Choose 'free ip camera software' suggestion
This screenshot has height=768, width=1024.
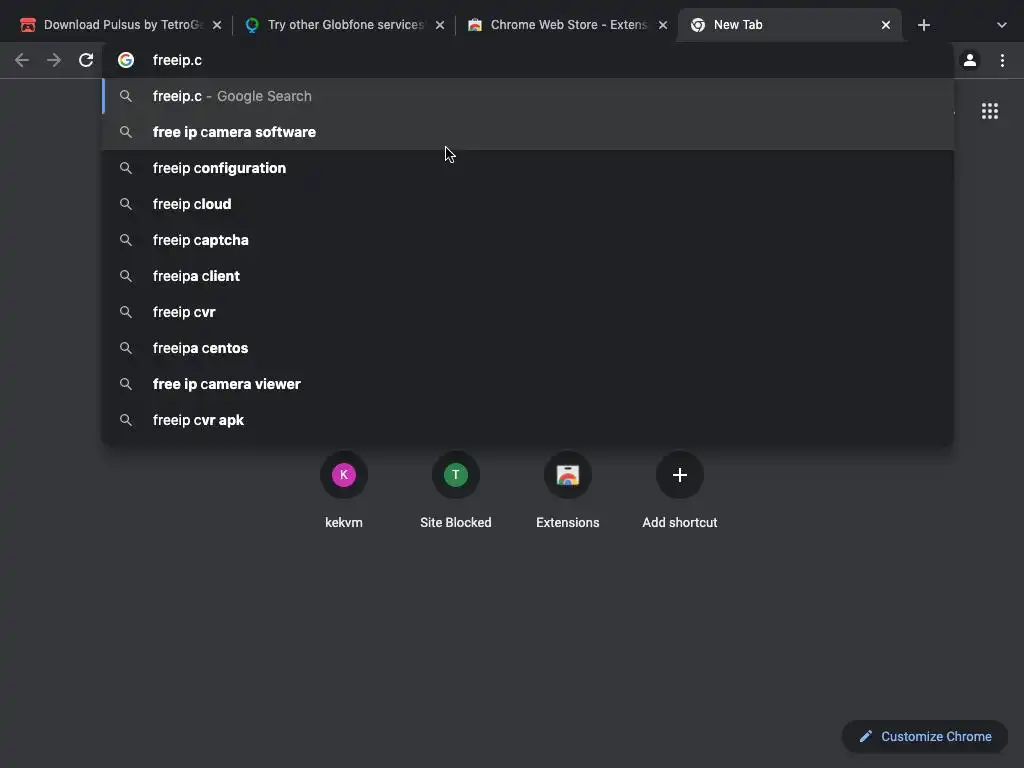(x=528, y=132)
